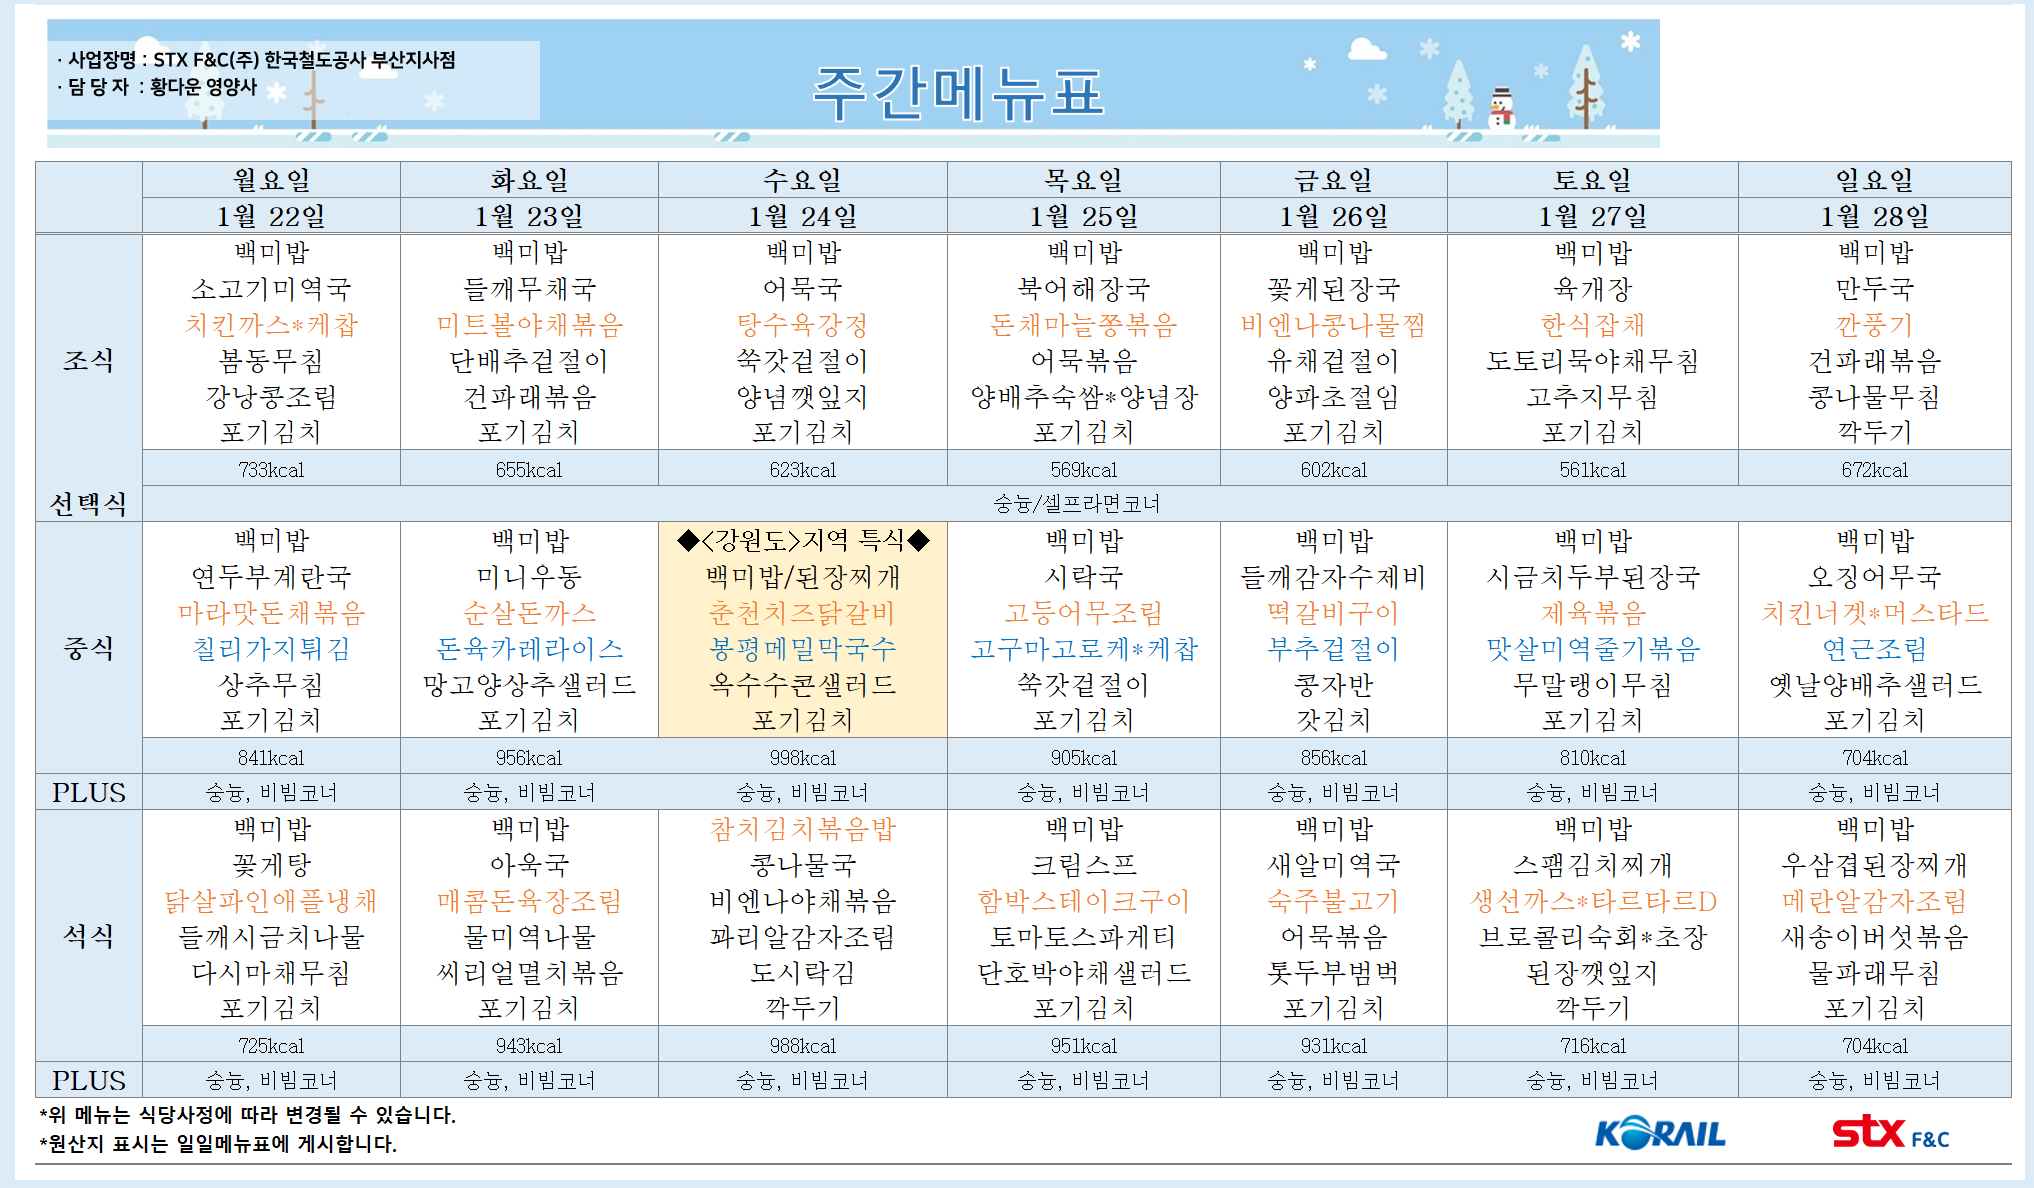This screenshot has width=2034, height=1188.
Task: Click the snowman illustration in the banner
Action: tap(1501, 108)
